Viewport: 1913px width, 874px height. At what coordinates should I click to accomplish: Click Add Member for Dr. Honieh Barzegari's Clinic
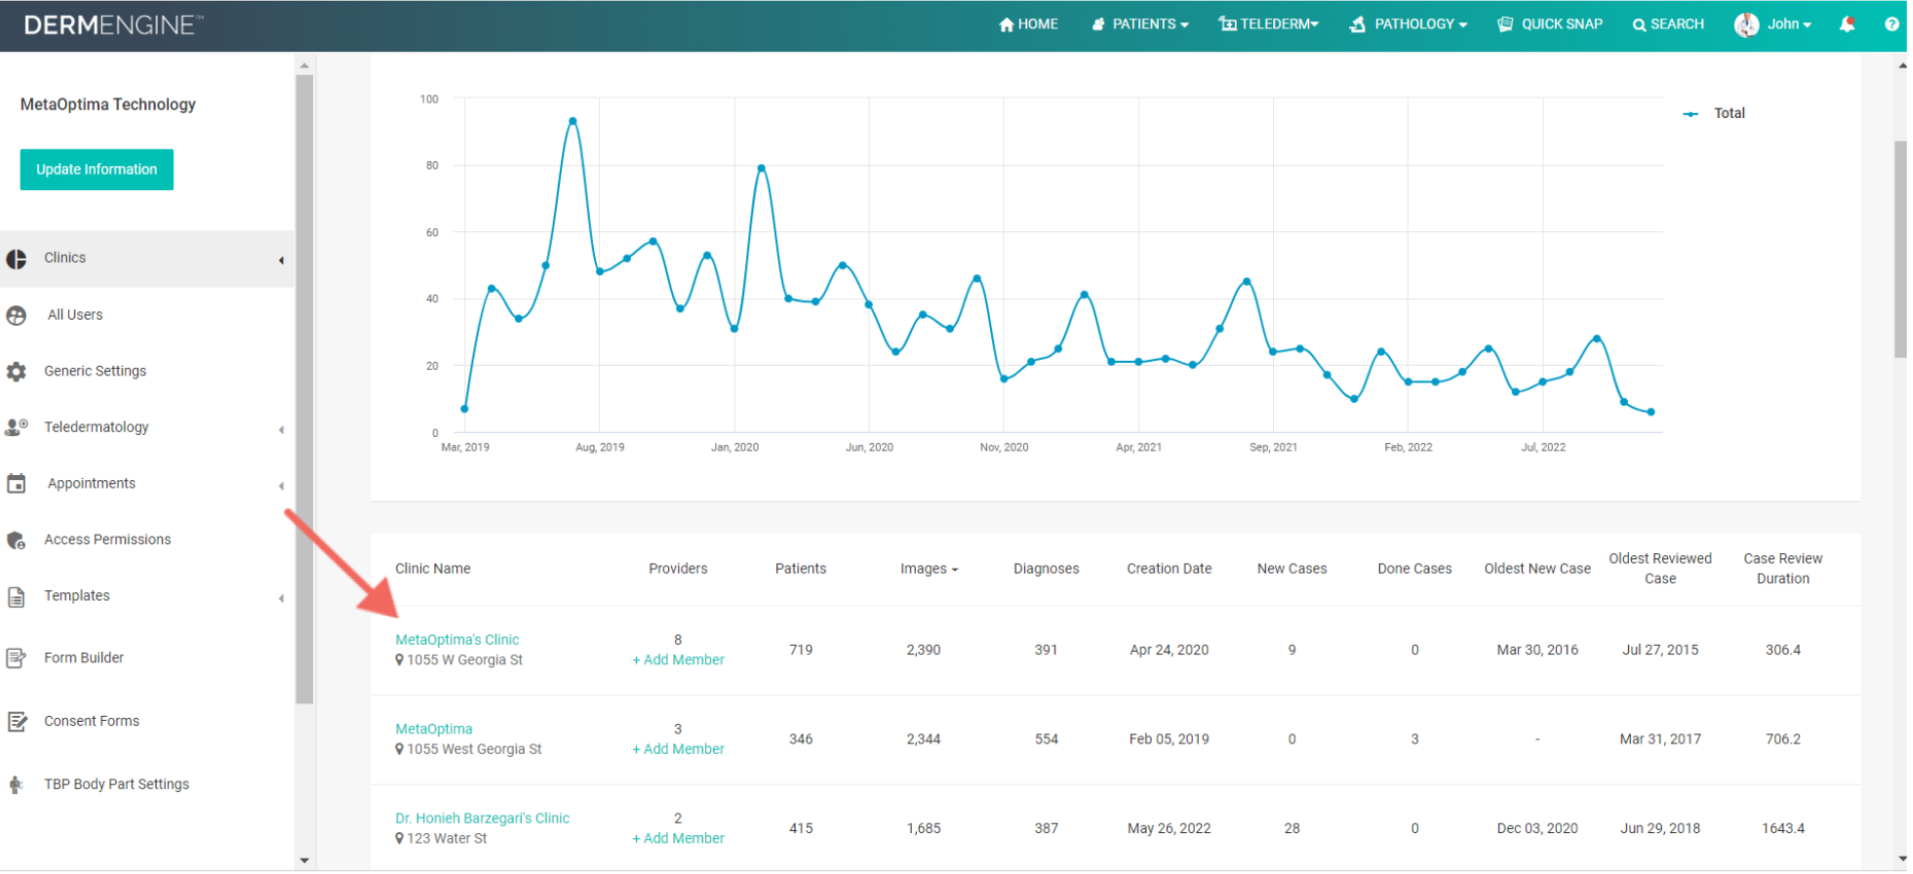point(680,840)
